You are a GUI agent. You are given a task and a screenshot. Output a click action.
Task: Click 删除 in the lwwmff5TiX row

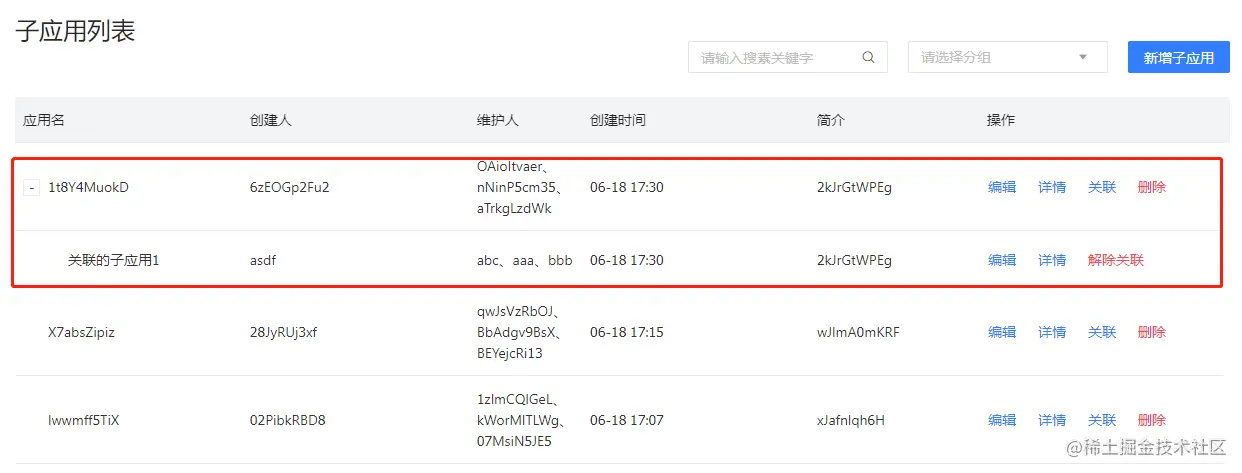click(x=1152, y=420)
